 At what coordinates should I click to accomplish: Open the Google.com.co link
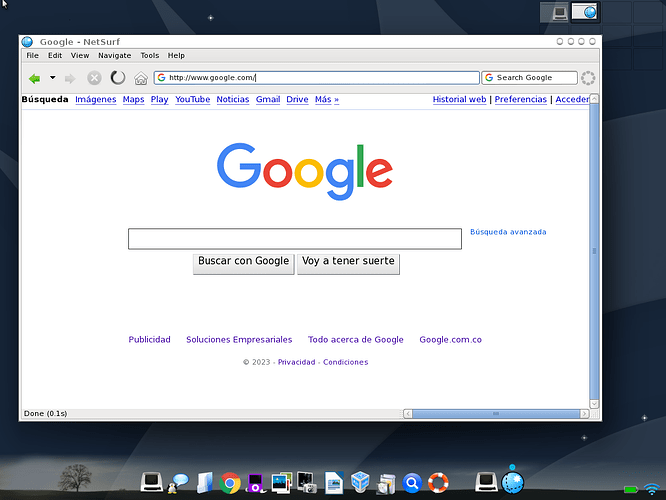(450, 339)
